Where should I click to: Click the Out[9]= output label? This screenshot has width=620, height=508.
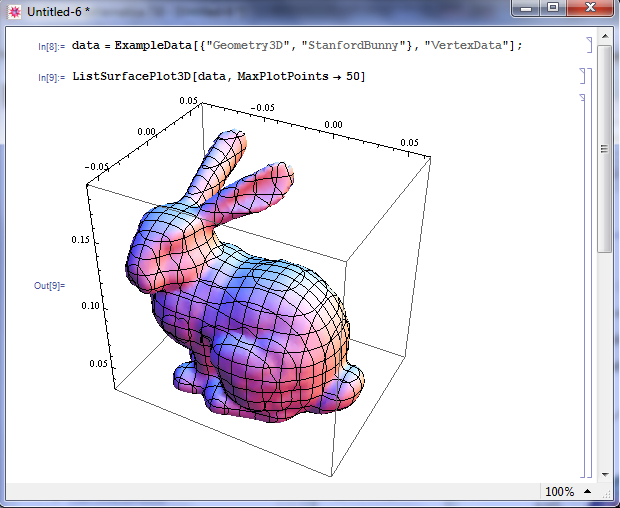(x=49, y=285)
